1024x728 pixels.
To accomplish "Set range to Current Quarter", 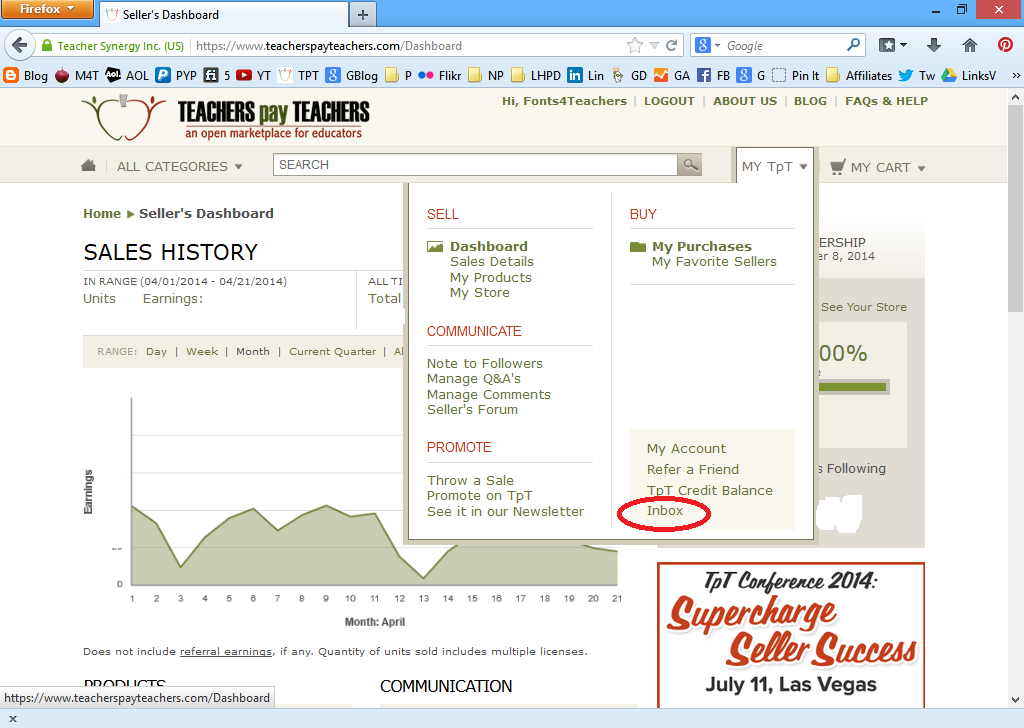I will pos(332,351).
